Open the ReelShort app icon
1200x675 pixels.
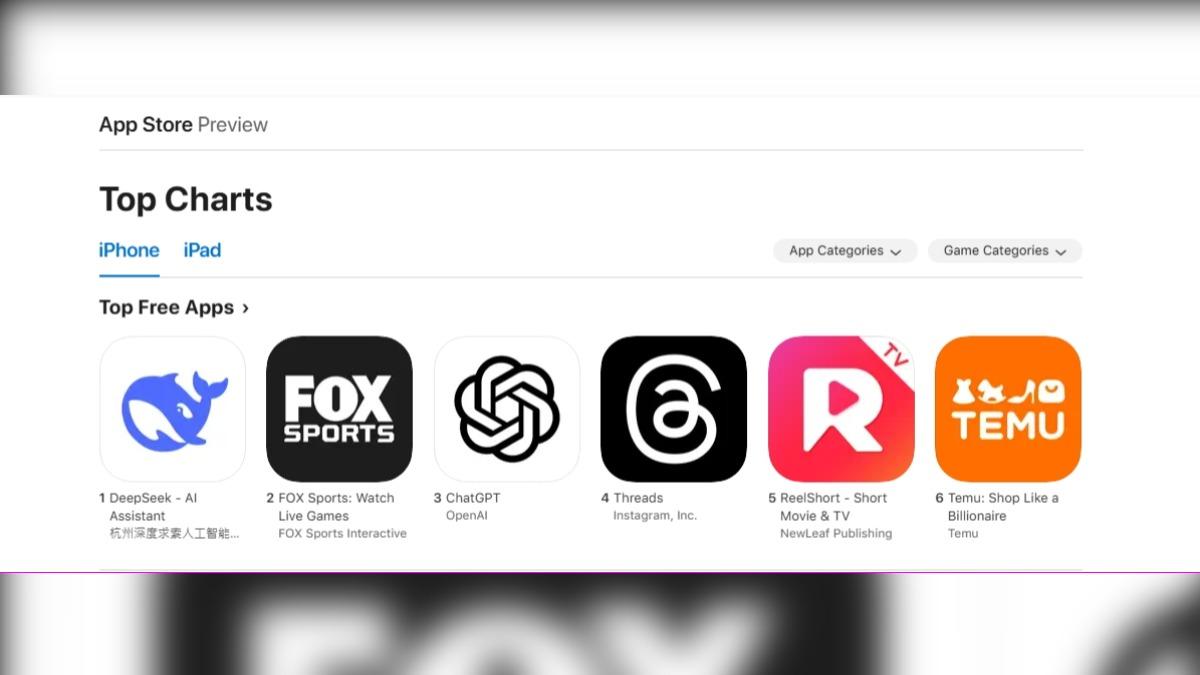coord(841,409)
